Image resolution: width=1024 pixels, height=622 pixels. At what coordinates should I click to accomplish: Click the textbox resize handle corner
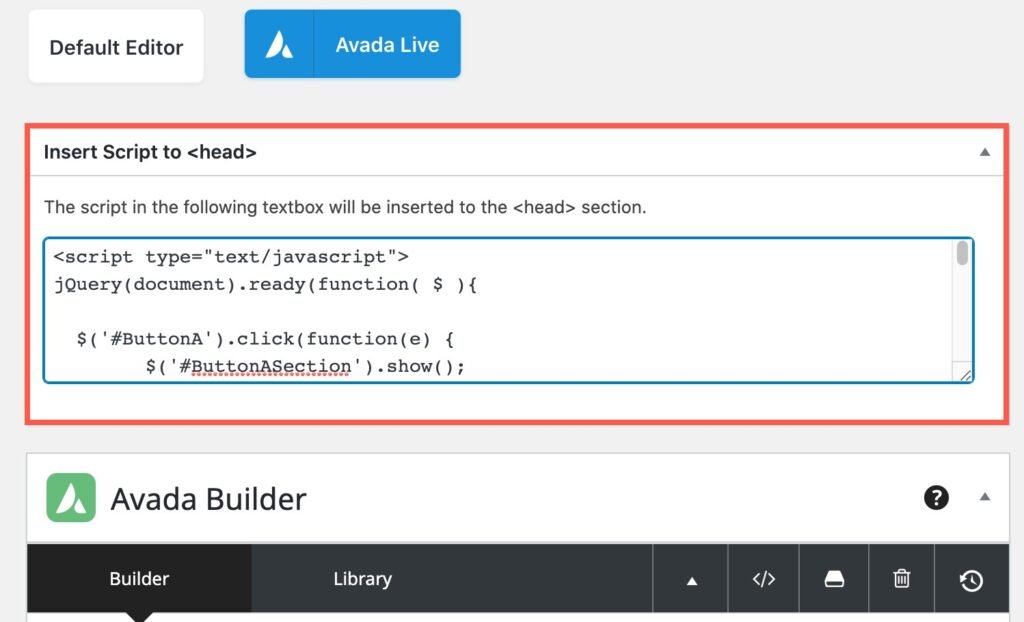(965, 374)
